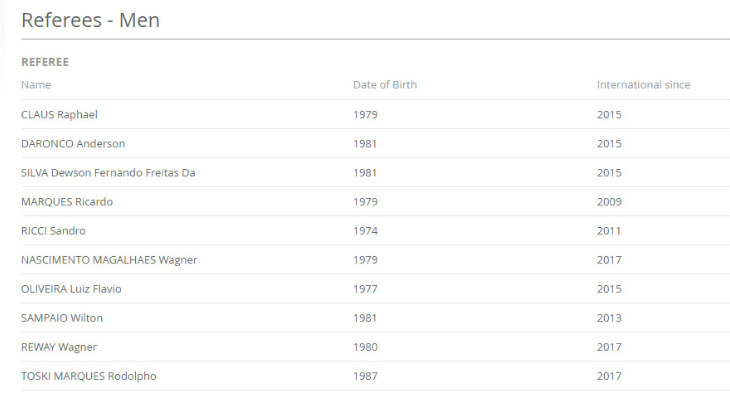Image resolution: width=730 pixels, height=400 pixels.
Task: Click birth year 1974 in Ricci row
Action: point(365,230)
